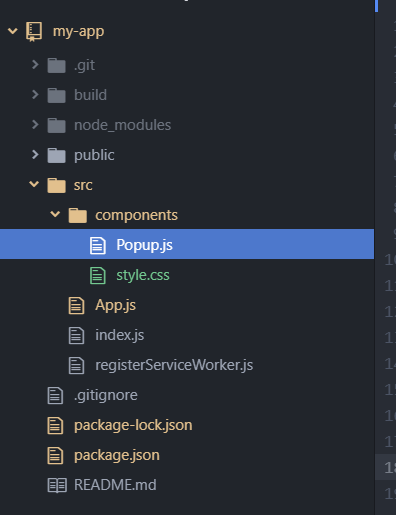Click the Popup.js file icon
The width and height of the screenshot is (396, 515).
point(98,245)
